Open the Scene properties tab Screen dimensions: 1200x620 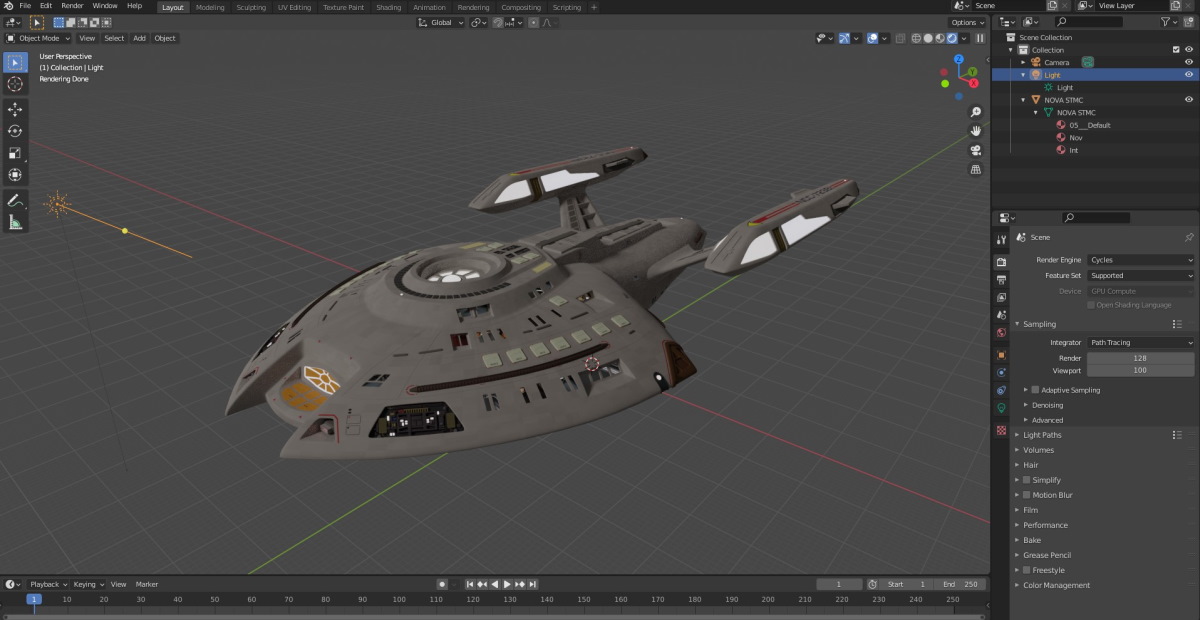coord(1001,315)
